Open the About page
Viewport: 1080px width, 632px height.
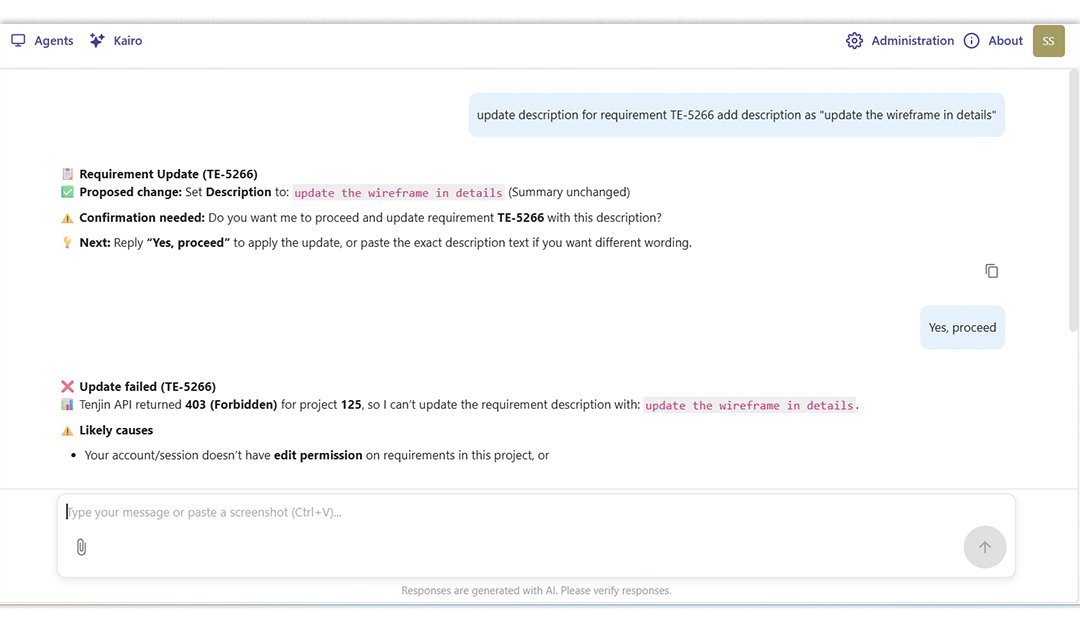click(993, 41)
